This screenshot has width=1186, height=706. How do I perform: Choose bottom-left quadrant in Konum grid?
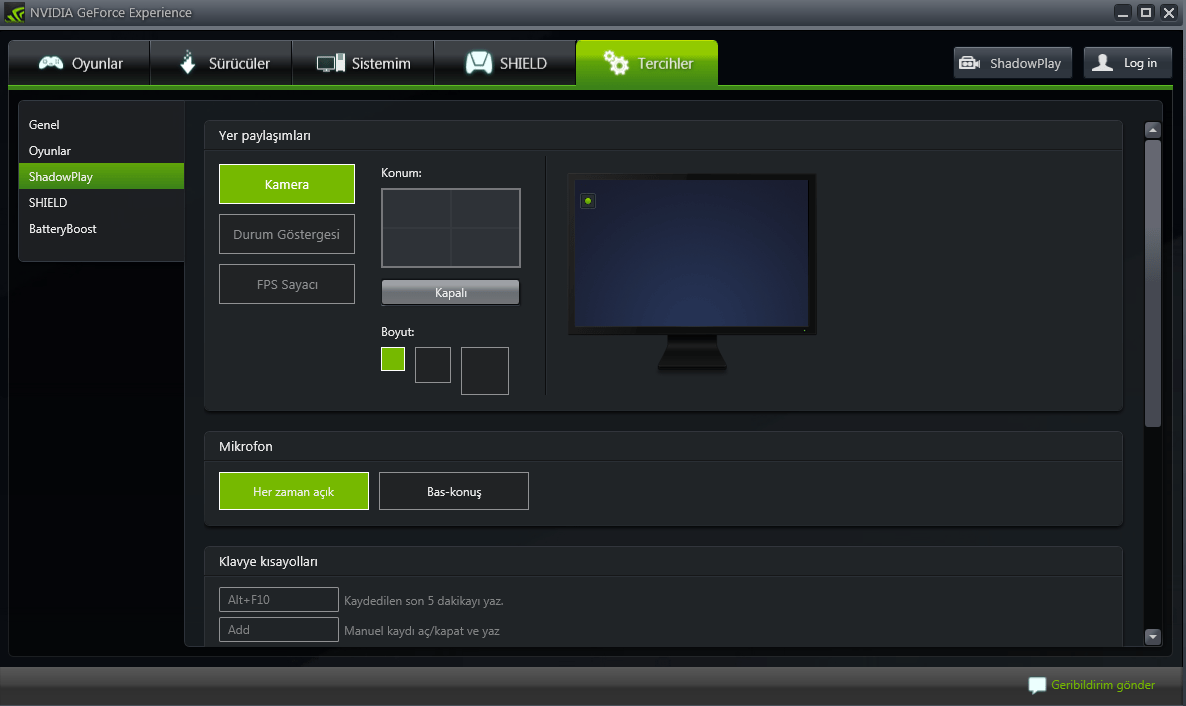coord(417,247)
